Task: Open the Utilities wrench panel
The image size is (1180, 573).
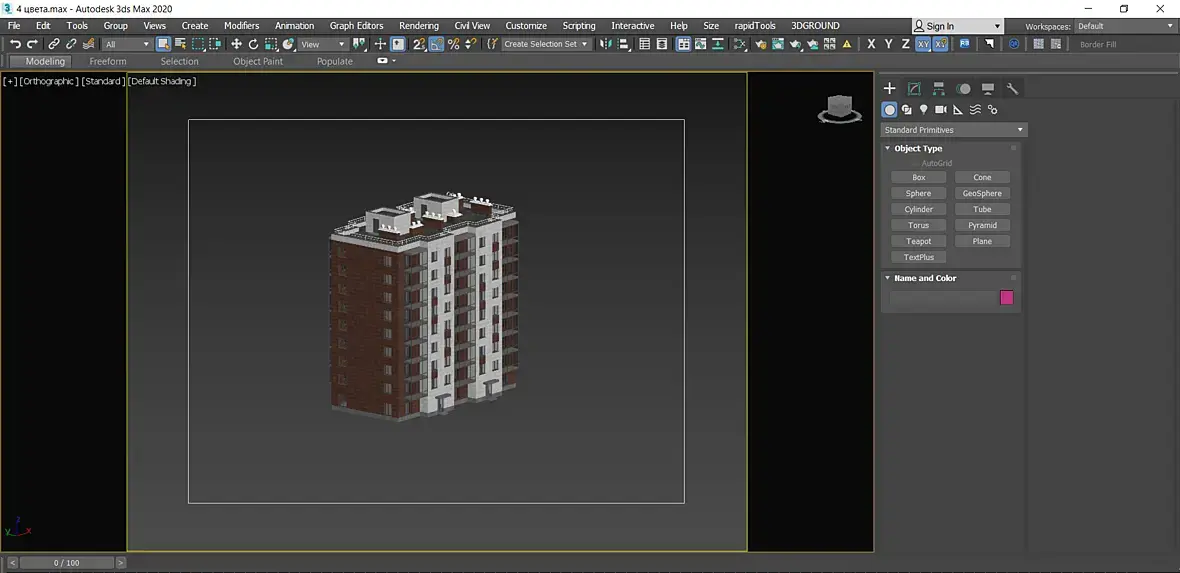Action: [x=1012, y=88]
